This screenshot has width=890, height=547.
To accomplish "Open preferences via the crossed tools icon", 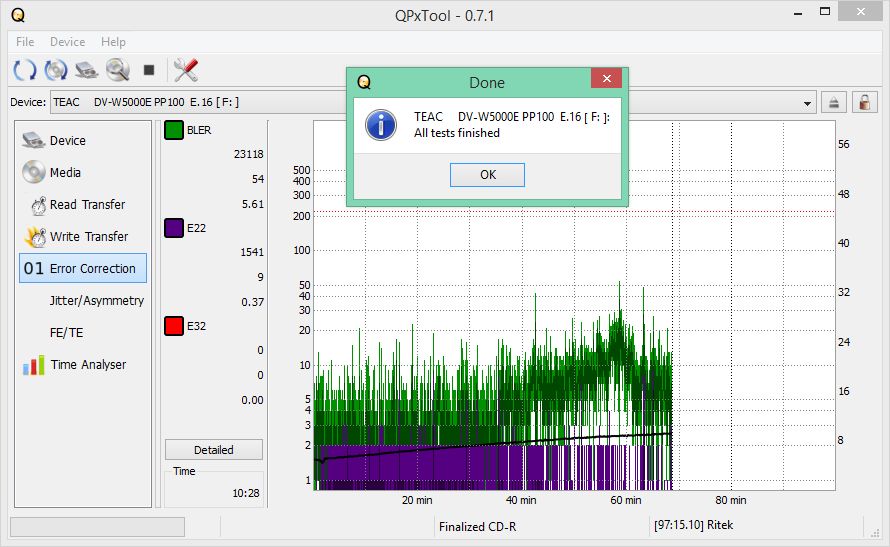I will click(x=186, y=70).
